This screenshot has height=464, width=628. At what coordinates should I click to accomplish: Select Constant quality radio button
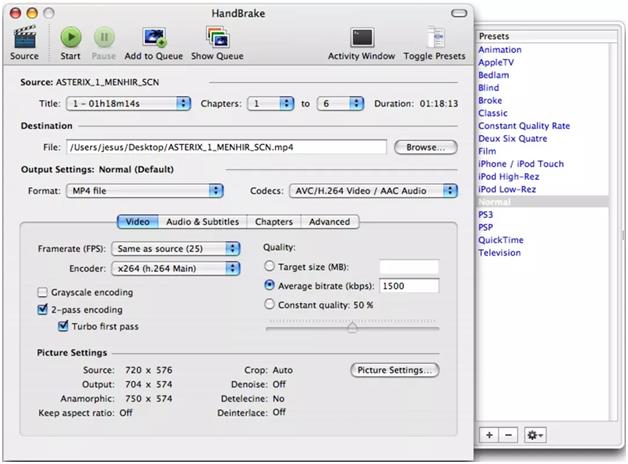[x=270, y=304]
